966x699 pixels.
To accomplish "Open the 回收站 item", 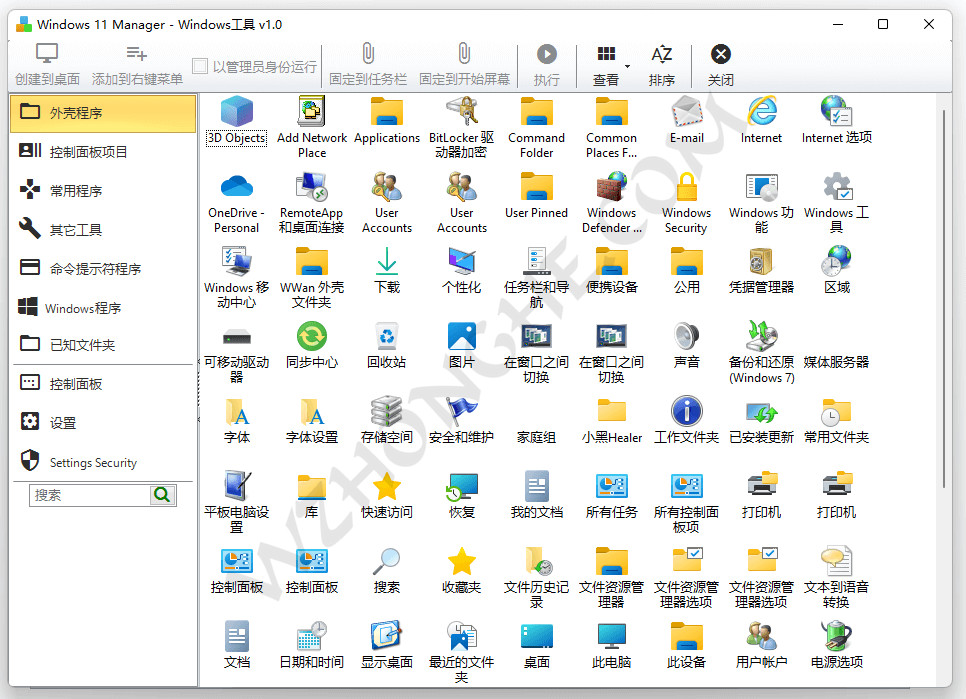I will 386,344.
